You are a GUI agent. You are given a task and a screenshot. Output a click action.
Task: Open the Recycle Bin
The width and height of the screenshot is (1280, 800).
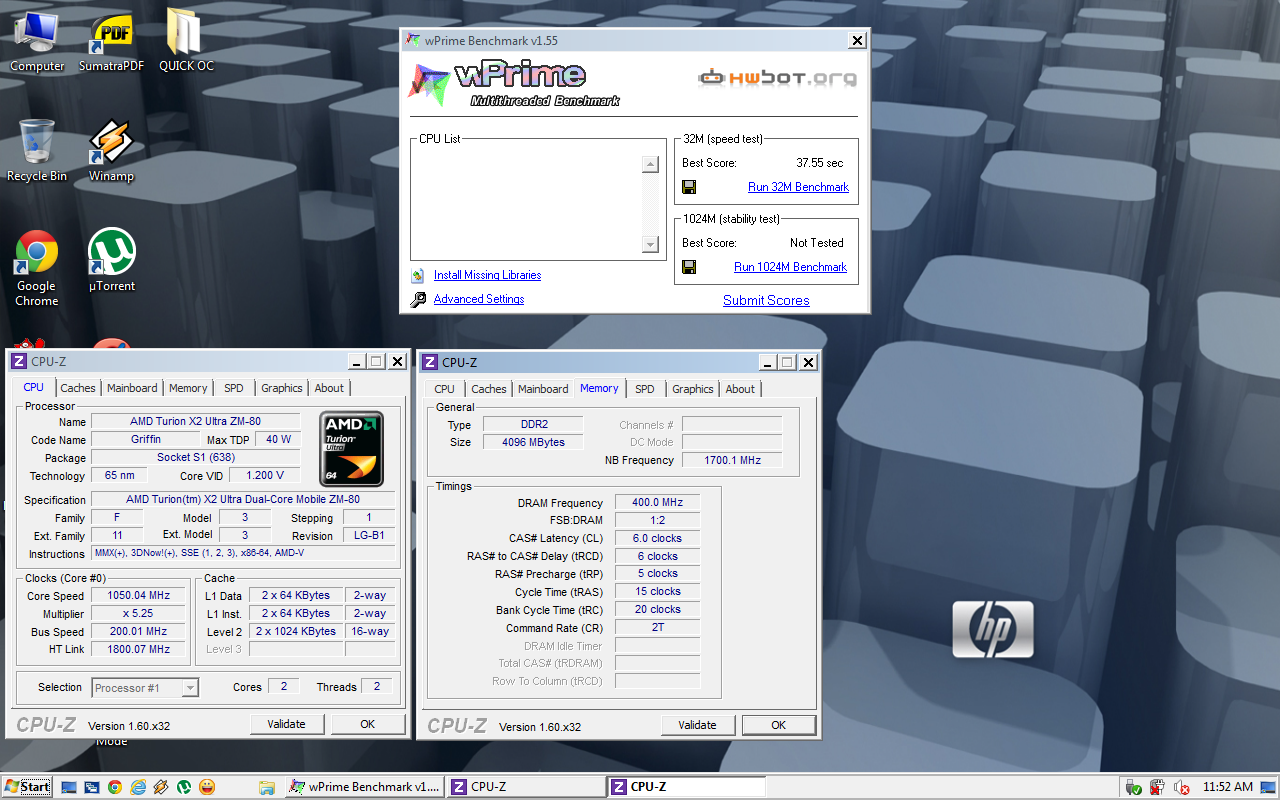click(37, 150)
